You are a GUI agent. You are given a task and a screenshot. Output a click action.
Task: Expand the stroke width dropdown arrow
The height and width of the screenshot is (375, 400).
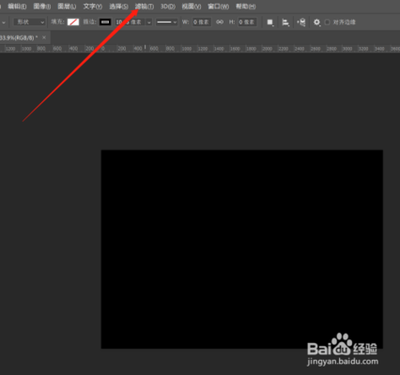149,22
